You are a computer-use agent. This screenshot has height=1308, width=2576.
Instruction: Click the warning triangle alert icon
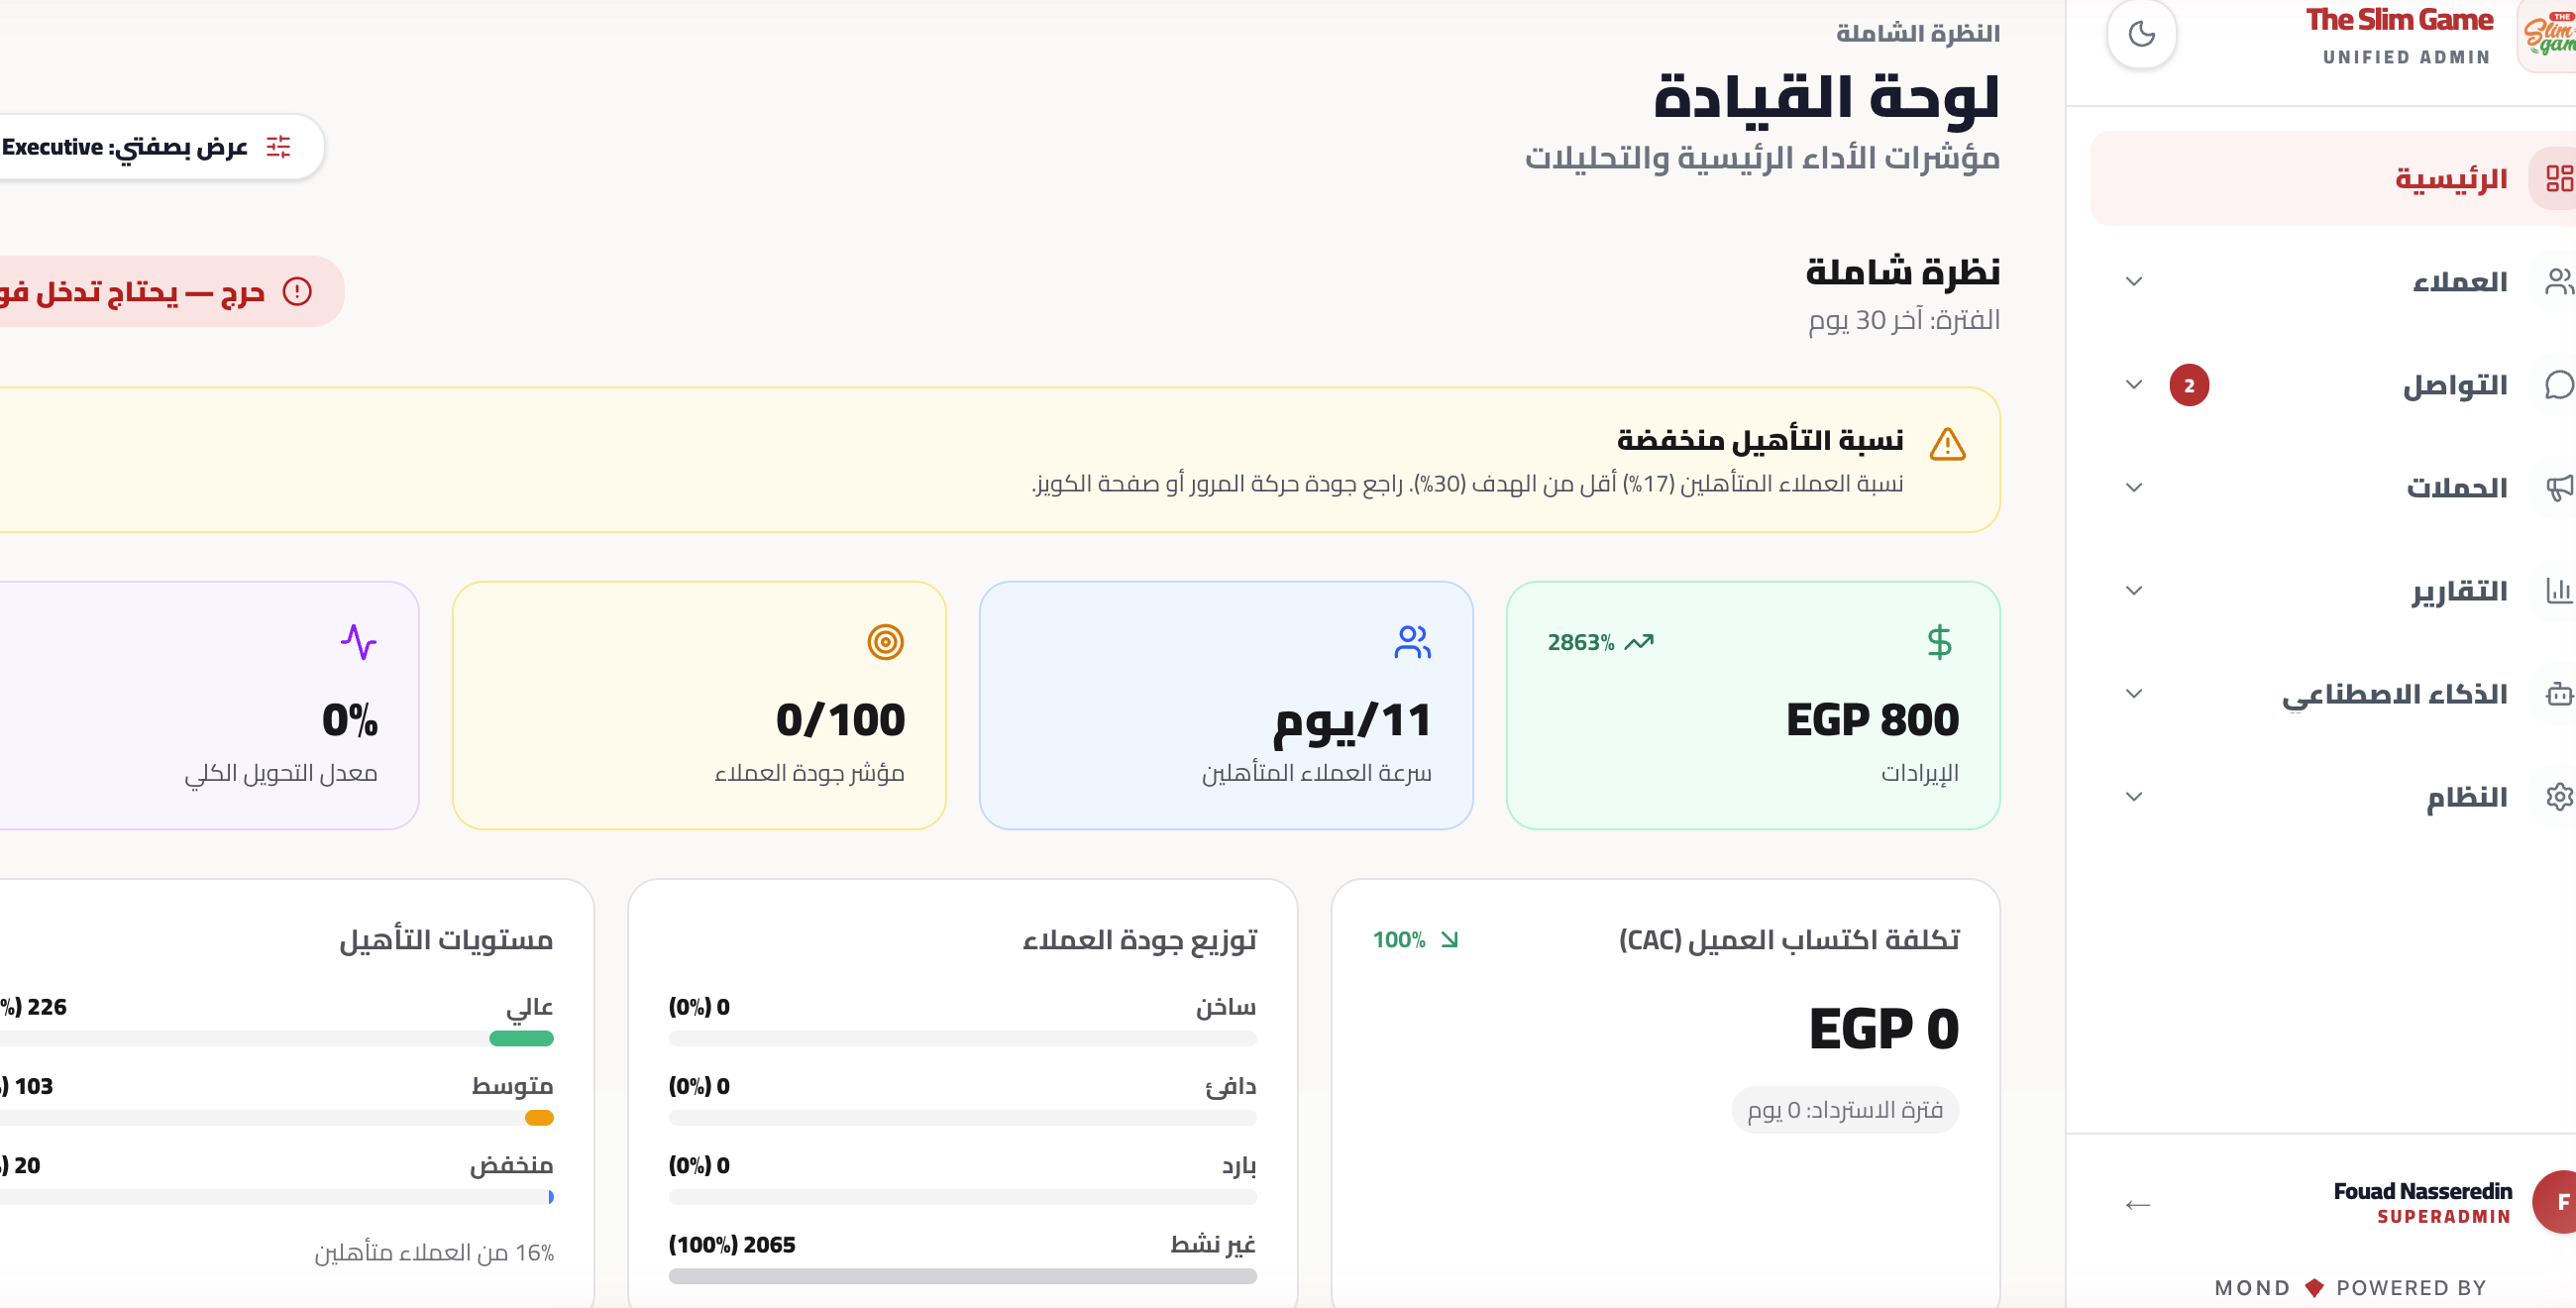click(1947, 445)
